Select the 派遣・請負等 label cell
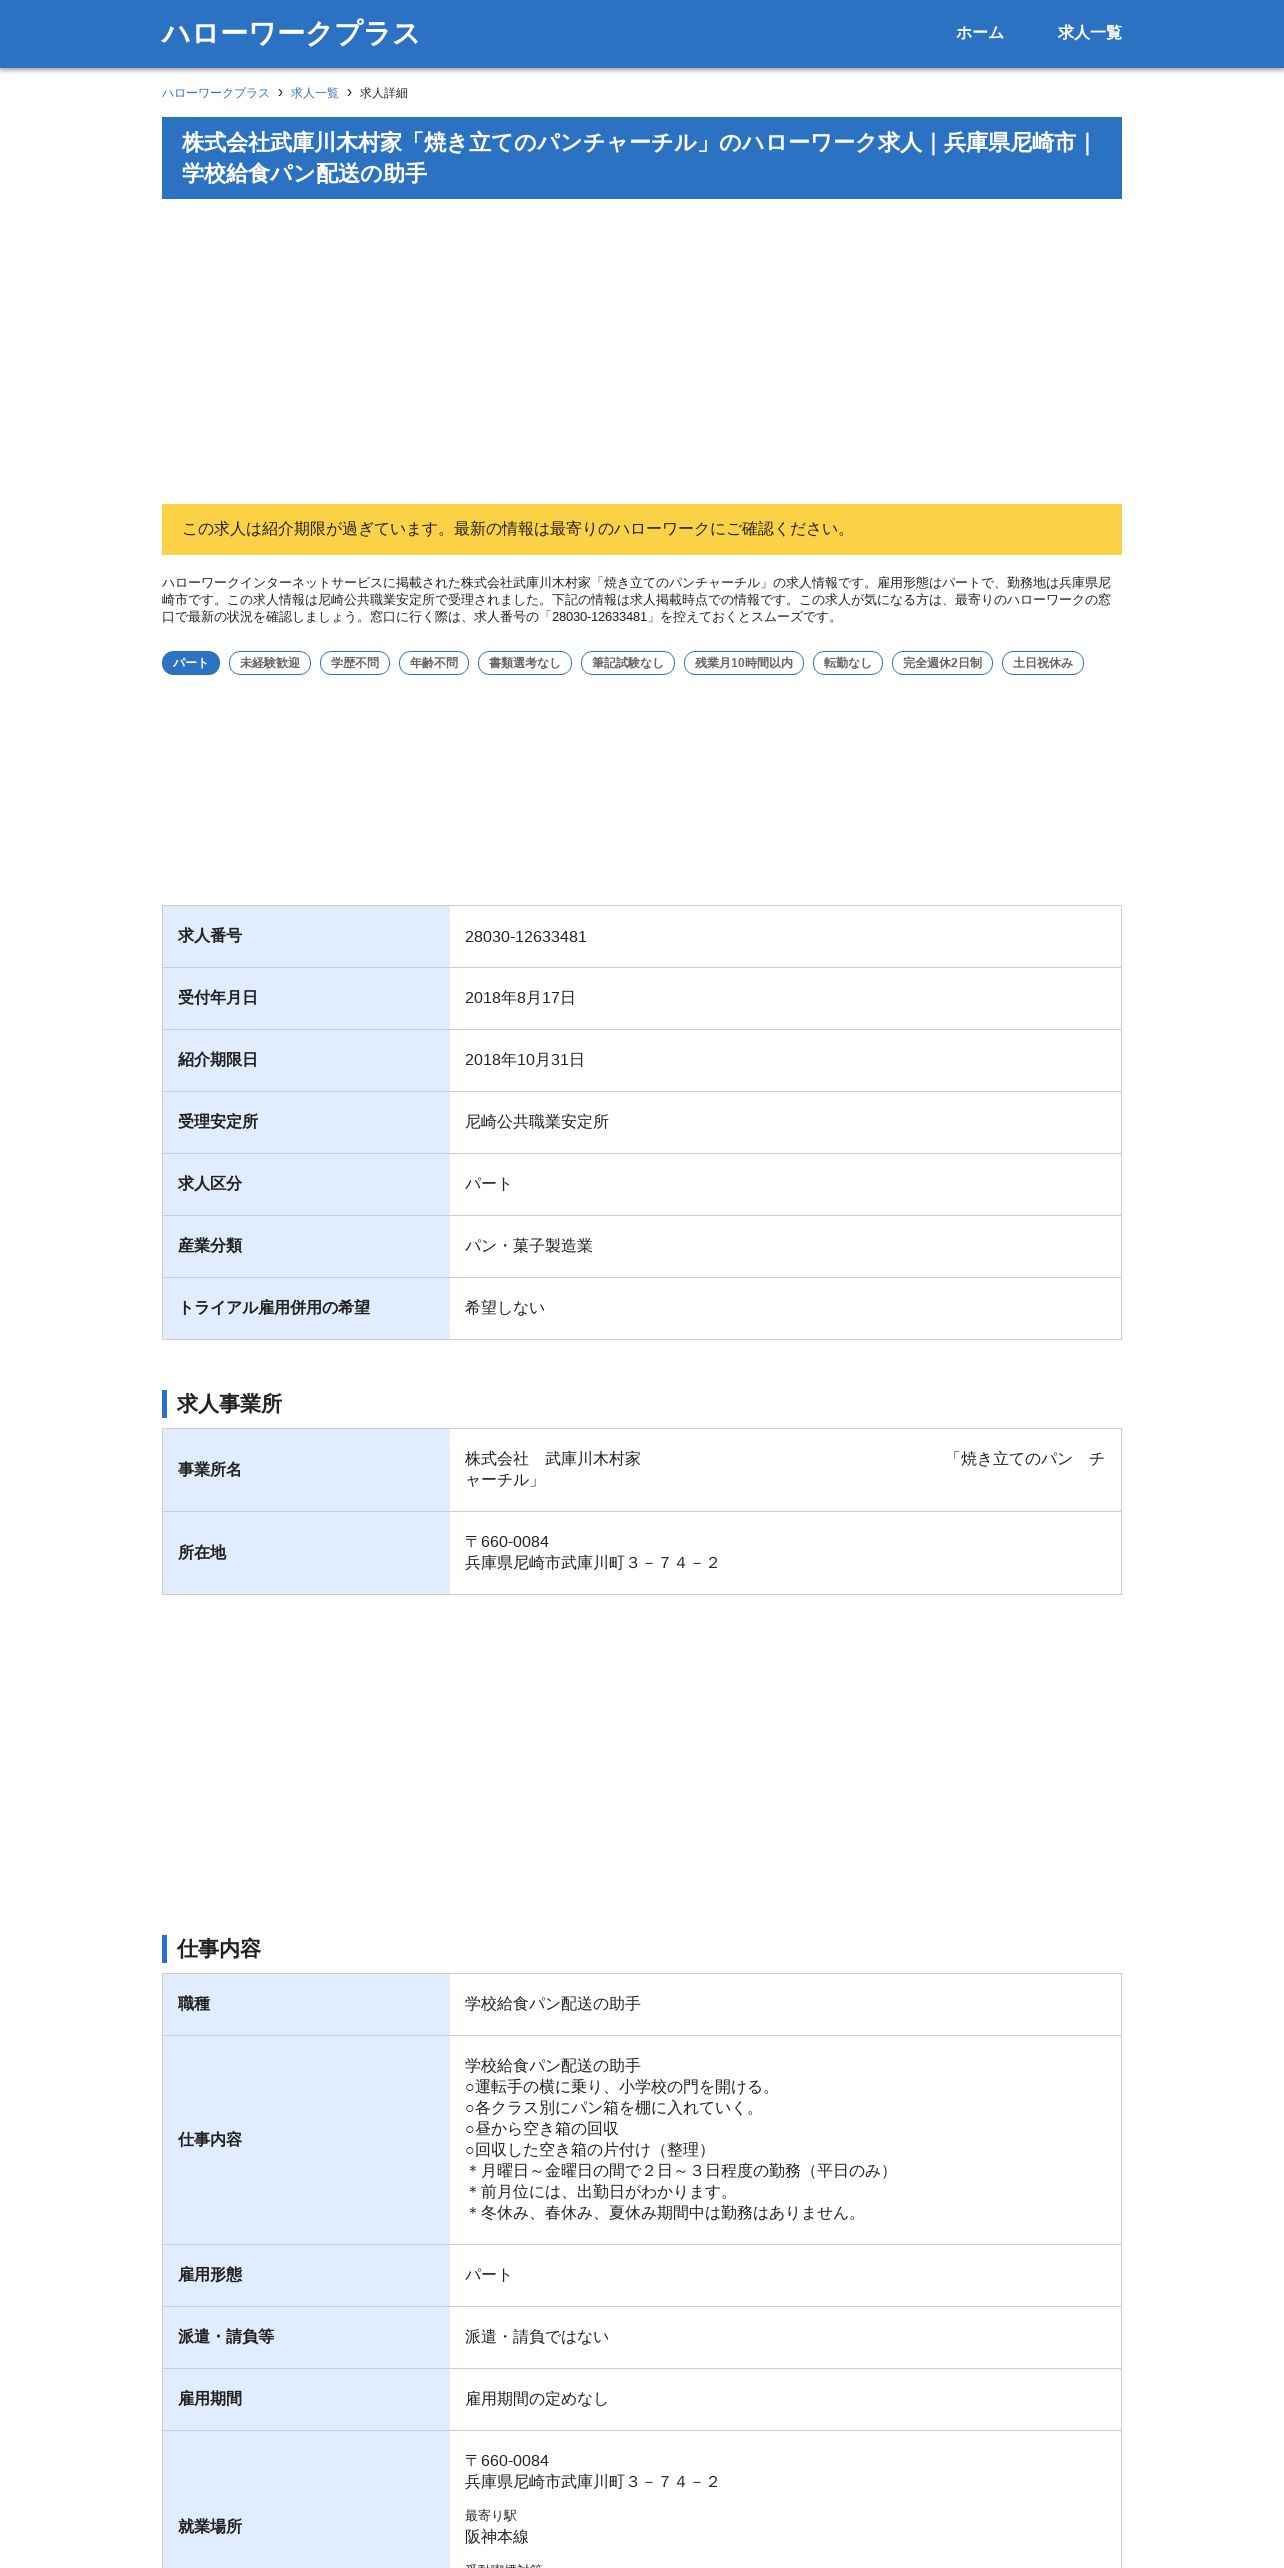This screenshot has height=2568, width=1284. pos(306,2338)
